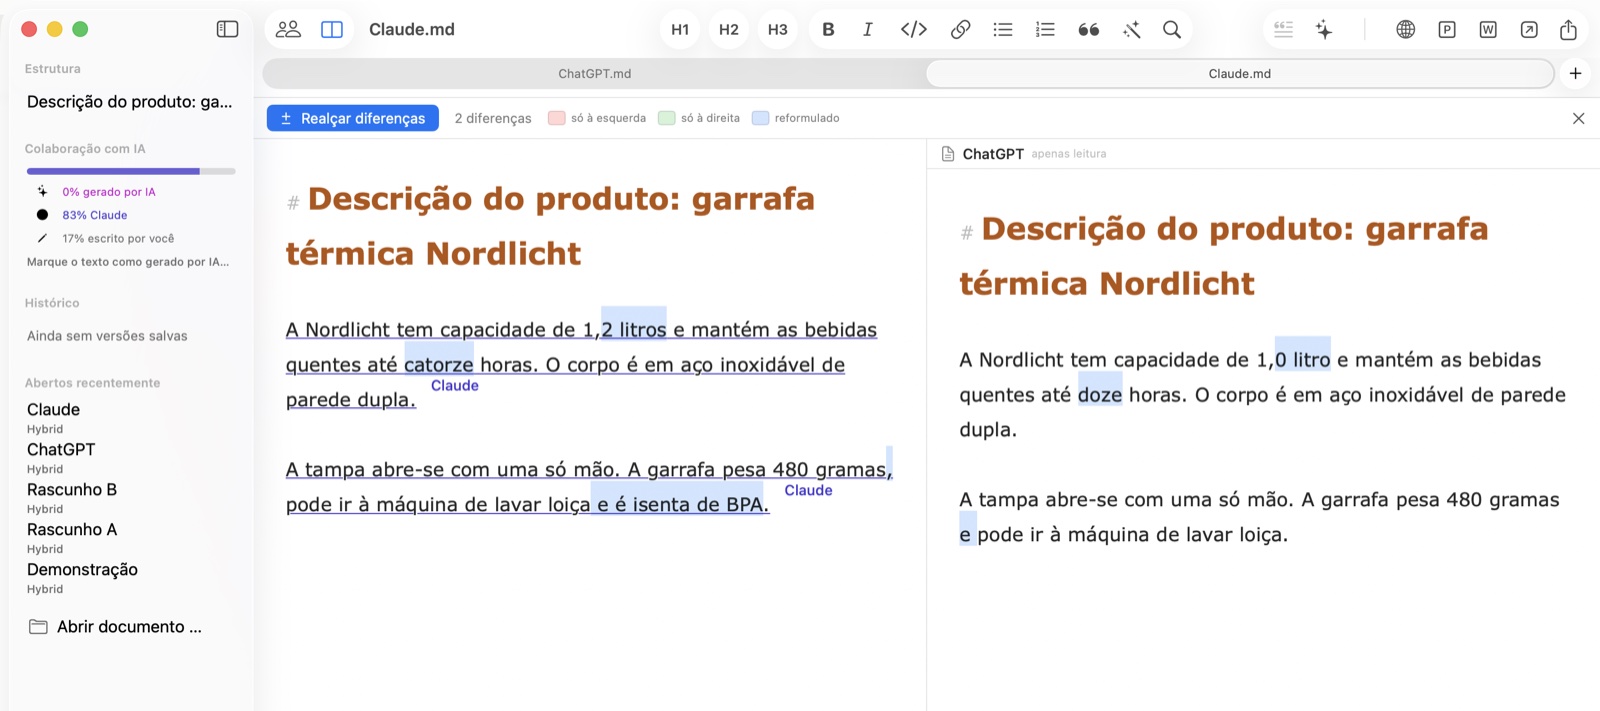The height and width of the screenshot is (711, 1600).
Task: Toggle the sidebar visibility icon
Action: pos(228,29)
